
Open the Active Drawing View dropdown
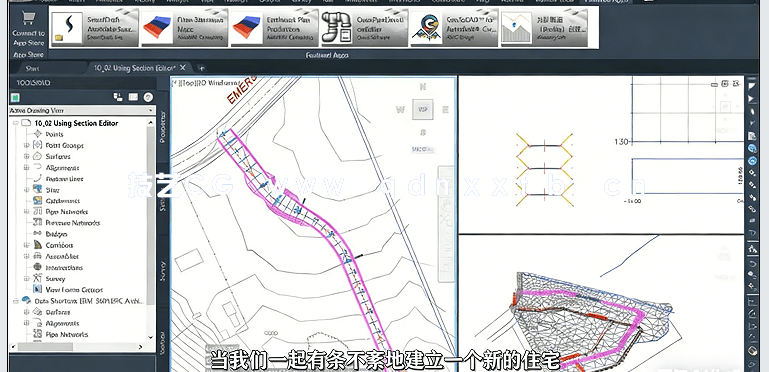[82, 110]
